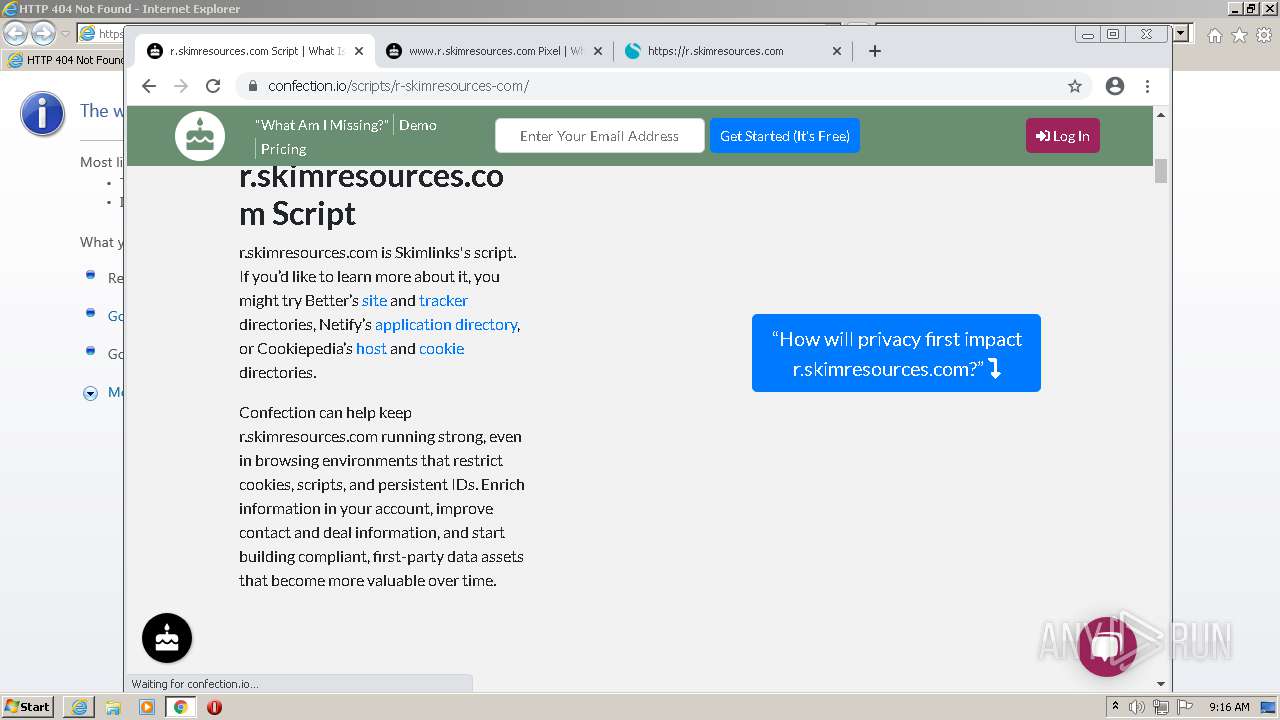Open Internet Explorer's Favorites star
Image resolution: width=1280 pixels, height=720 pixels.
tap(1239, 35)
